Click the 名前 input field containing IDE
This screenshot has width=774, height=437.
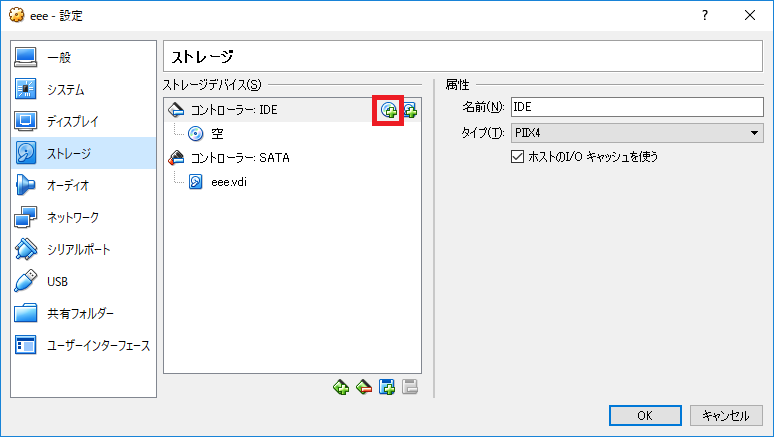coord(637,107)
